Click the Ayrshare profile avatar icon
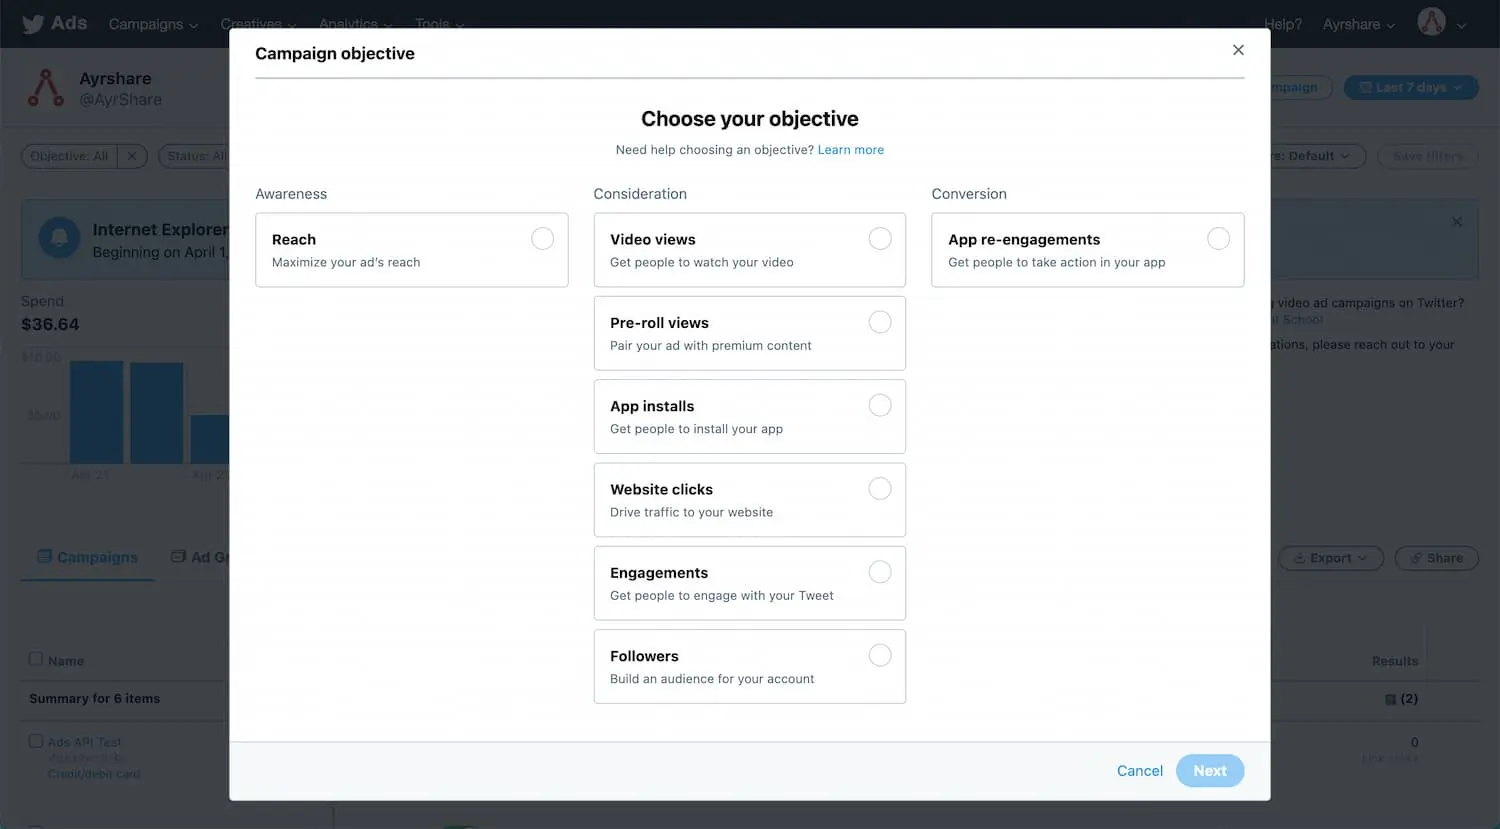The width and height of the screenshot is (1500, 829). (x=1431, y=22)
